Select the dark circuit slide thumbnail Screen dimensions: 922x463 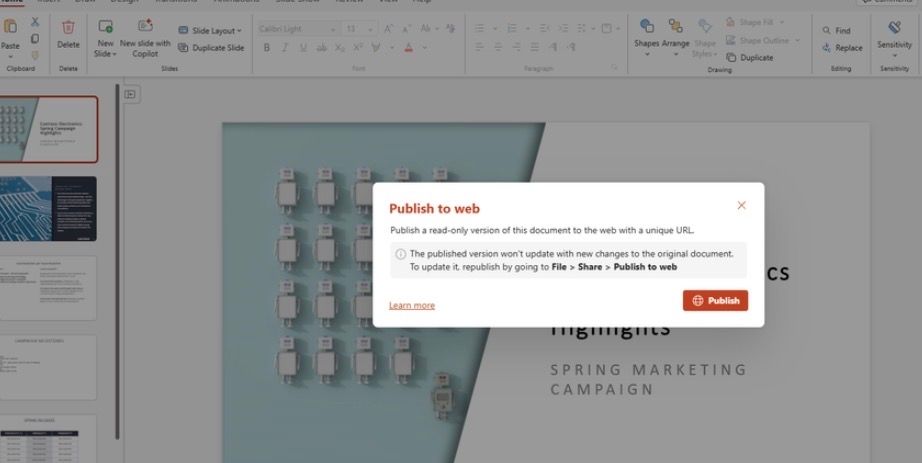point(48,209)
